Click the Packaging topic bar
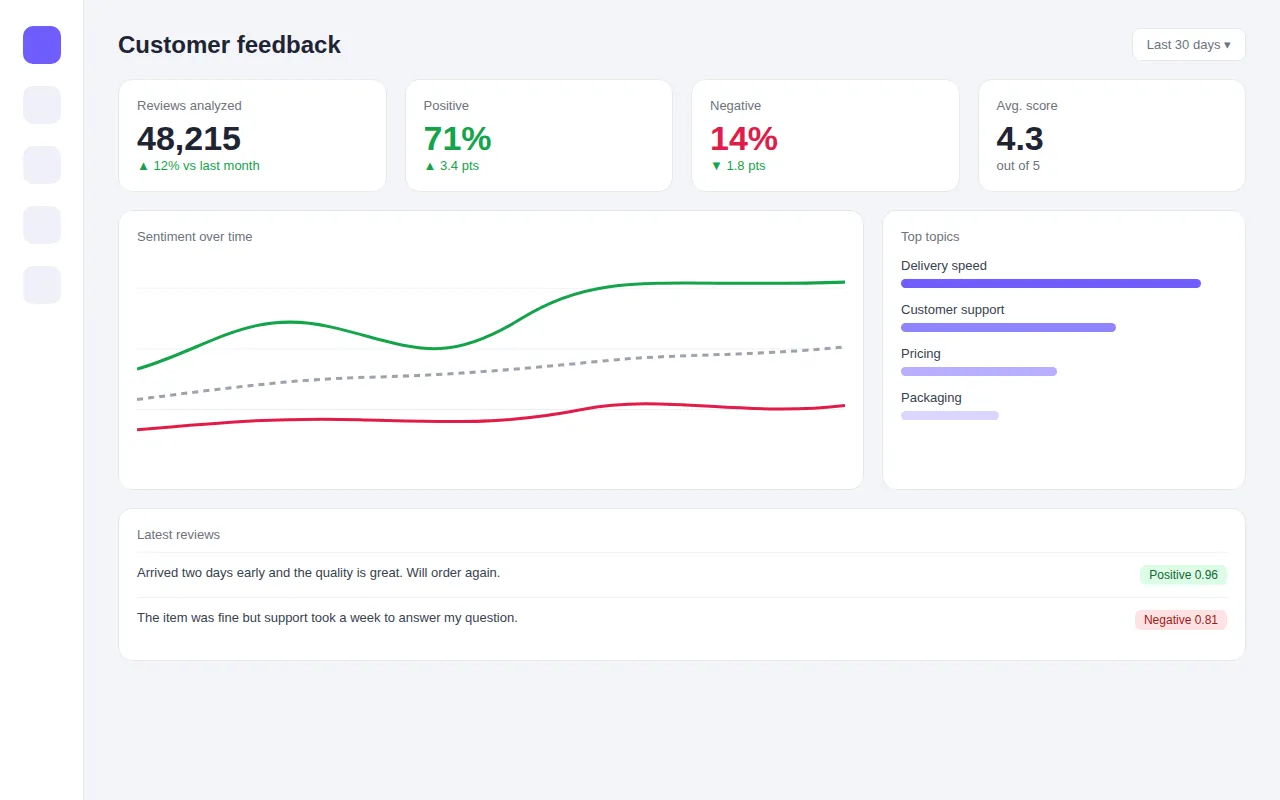 (950, 416)
